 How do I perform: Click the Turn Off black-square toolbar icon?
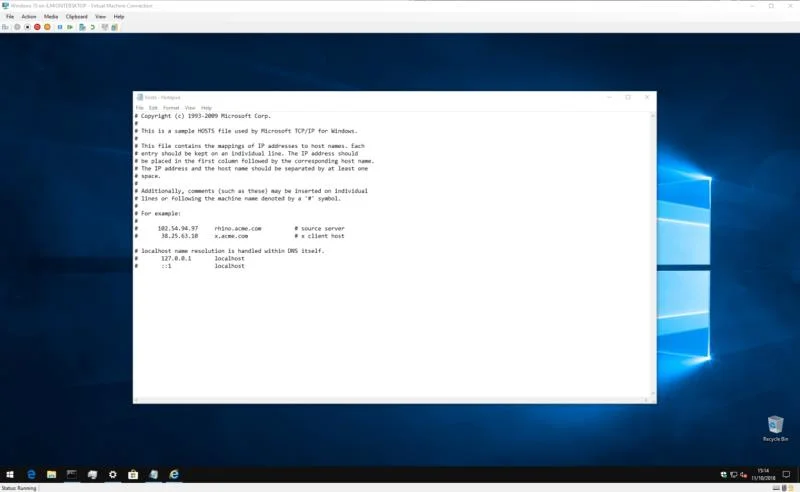point(28,27)
